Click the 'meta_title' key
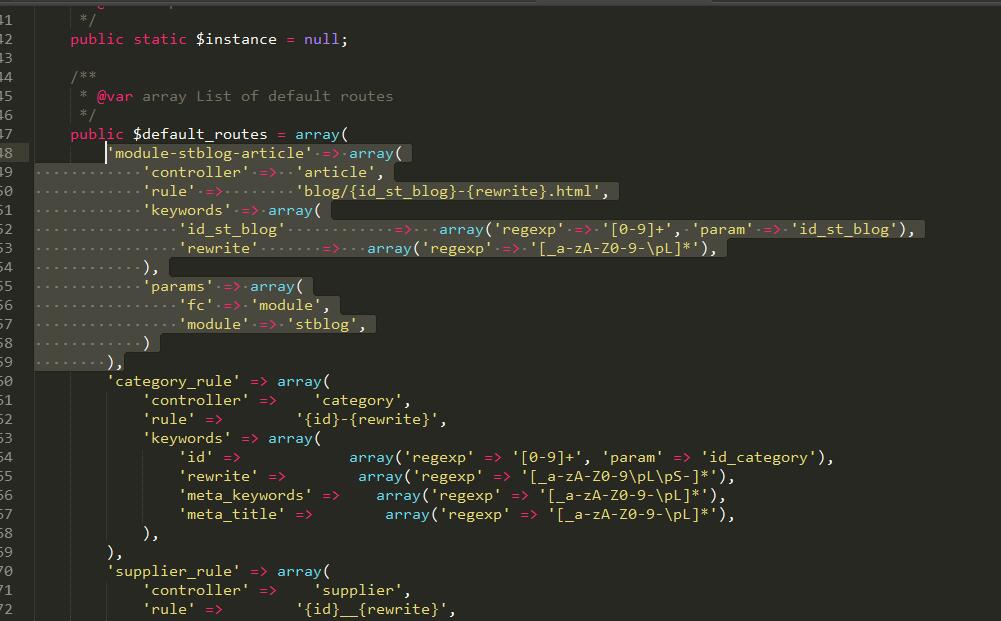This screenshot has height=621, width=1001. [232, 514]
